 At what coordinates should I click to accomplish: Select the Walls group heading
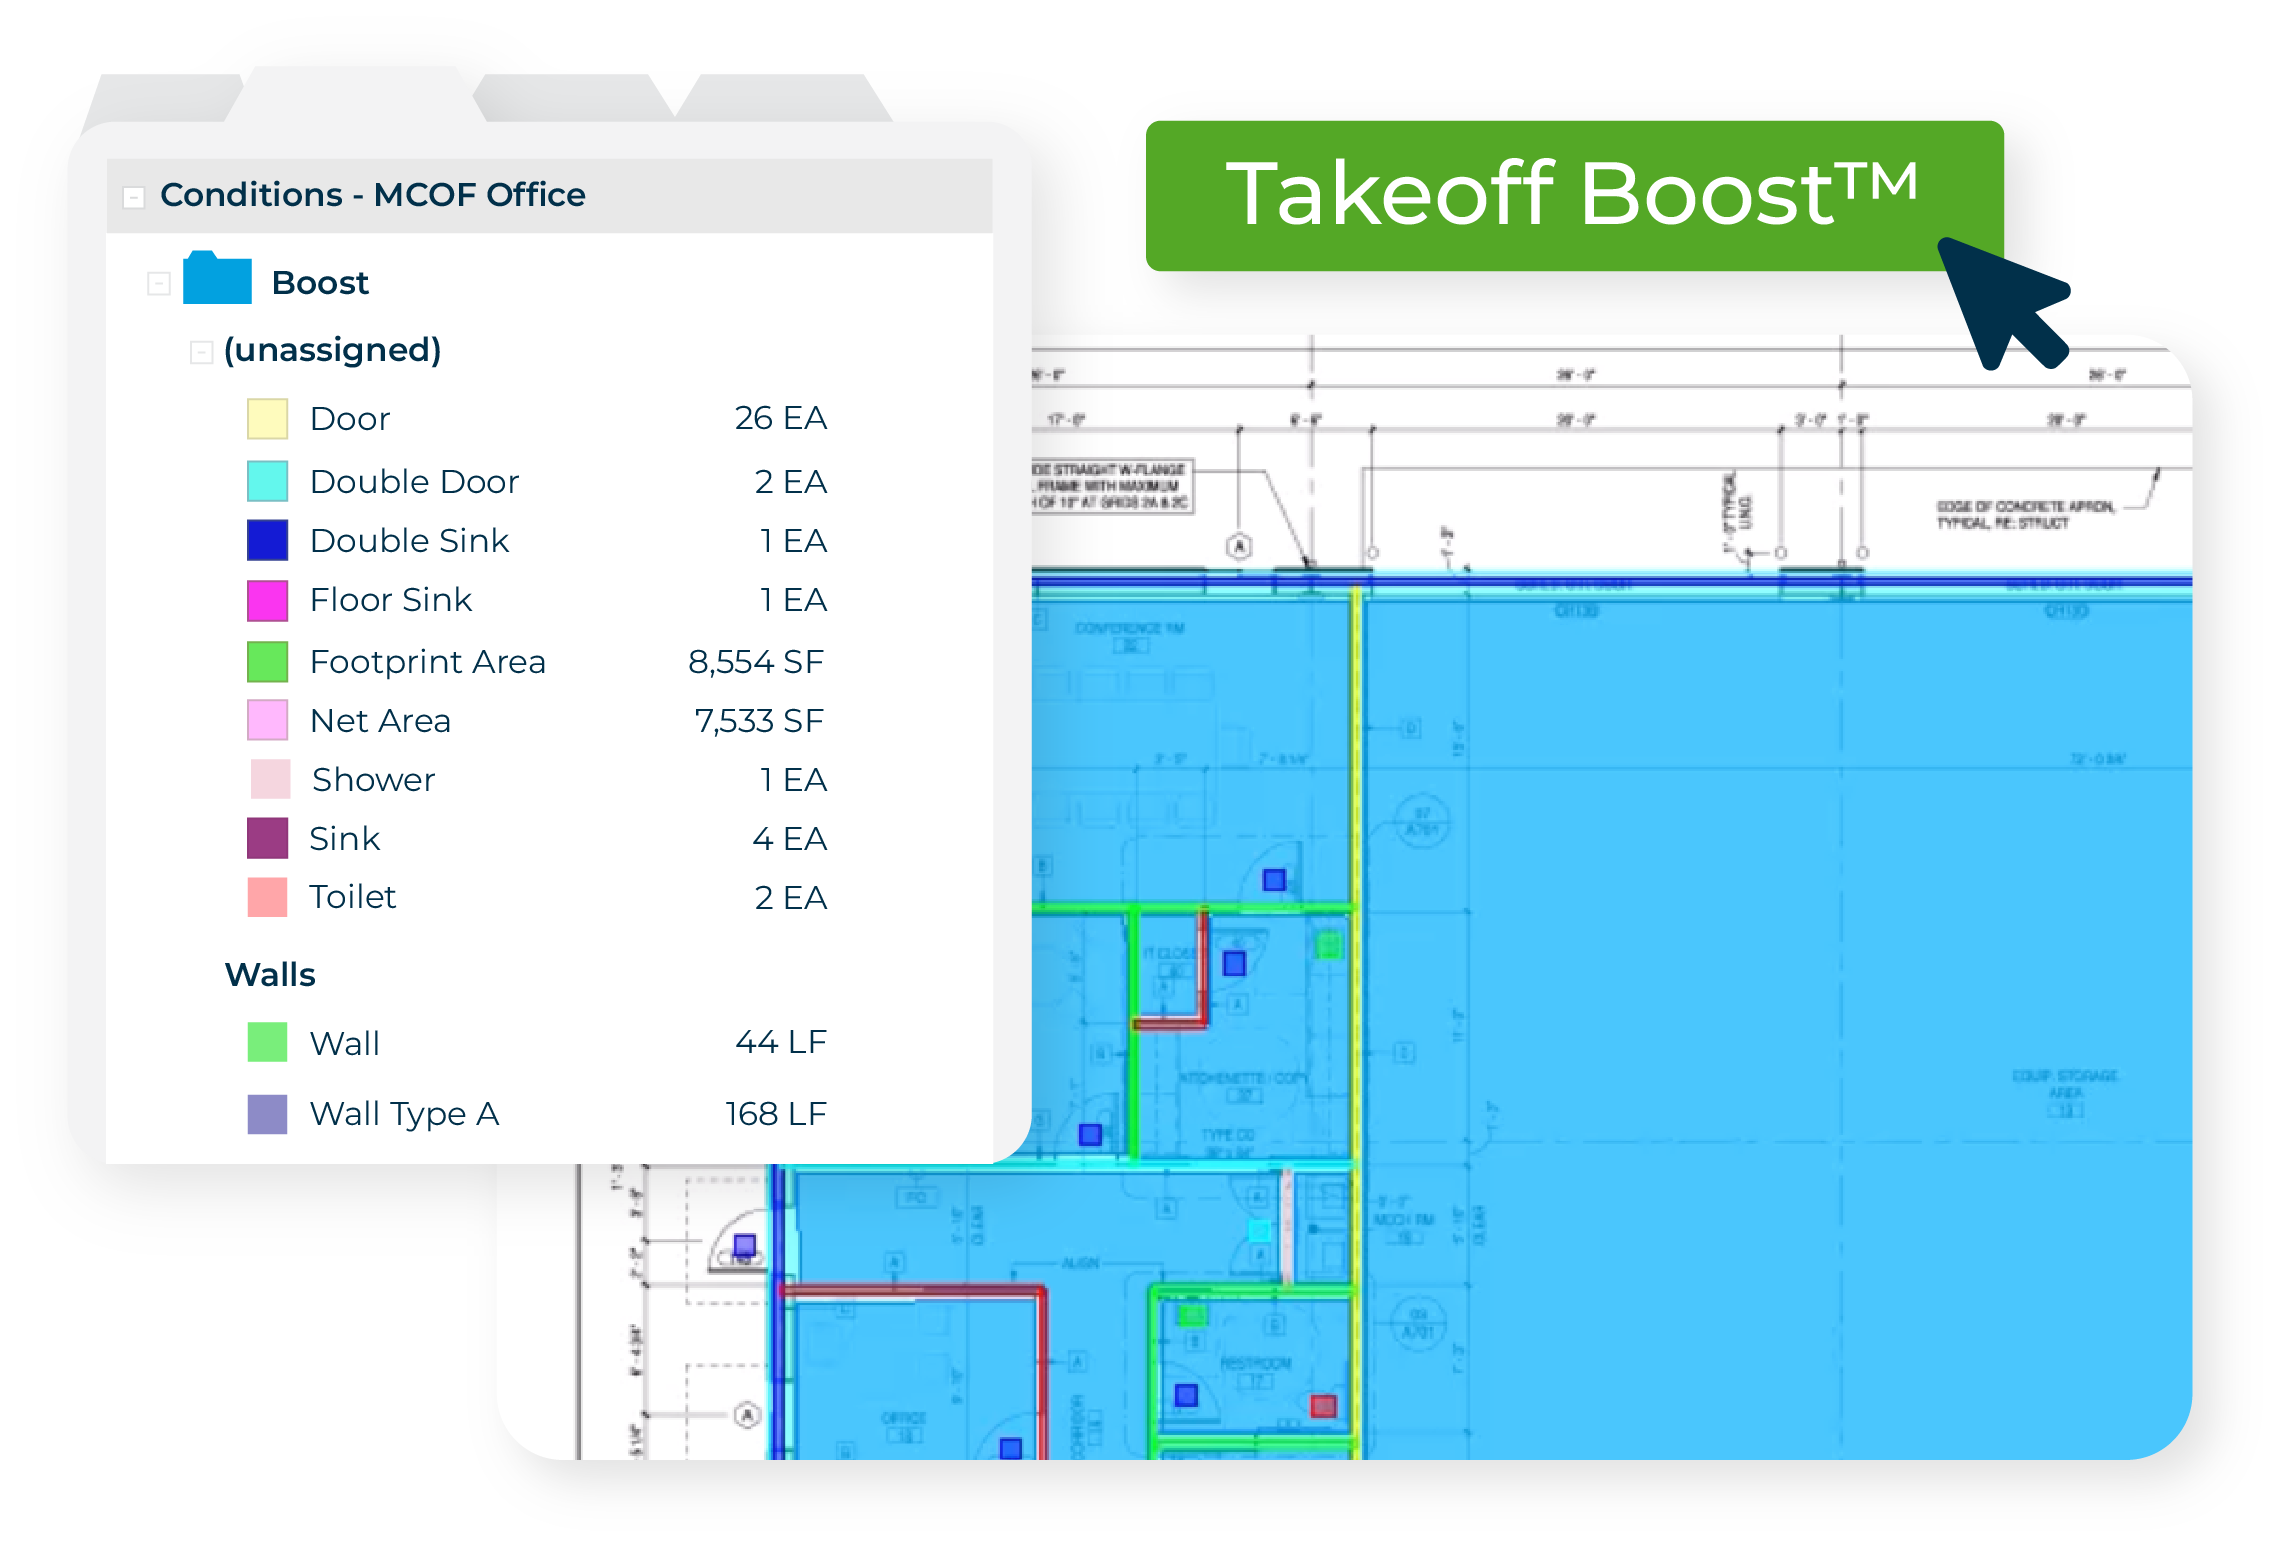(x=270, y=974)
